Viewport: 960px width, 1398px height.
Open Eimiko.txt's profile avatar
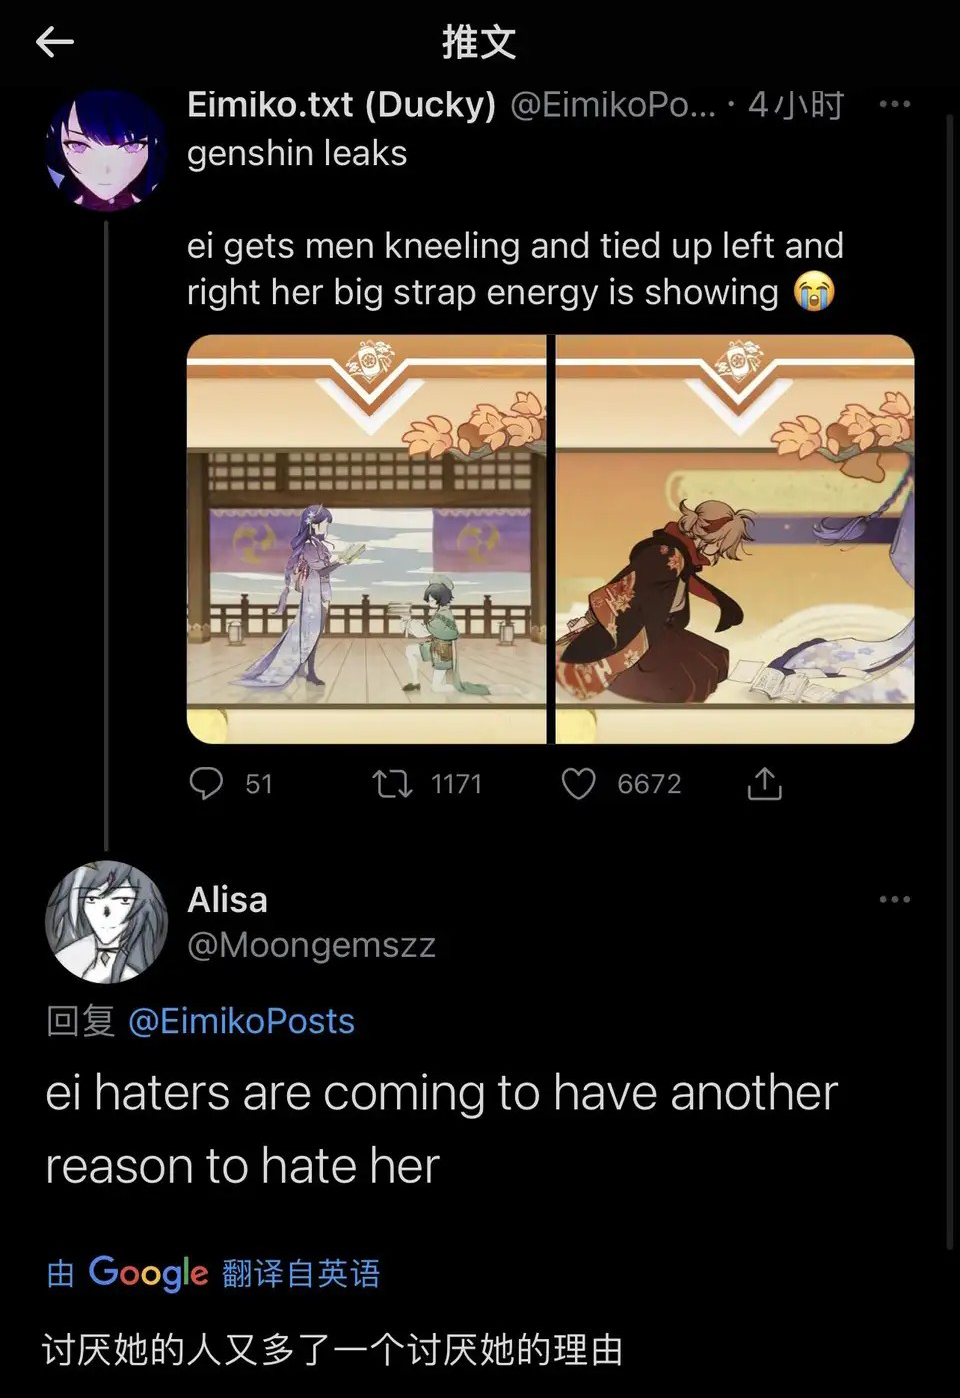tap(106, 150)
